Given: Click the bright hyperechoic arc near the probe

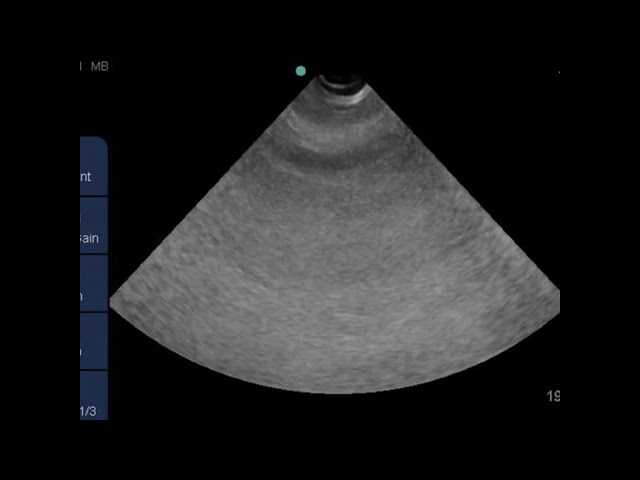Looking at the screenshot, I should [341, 133].
